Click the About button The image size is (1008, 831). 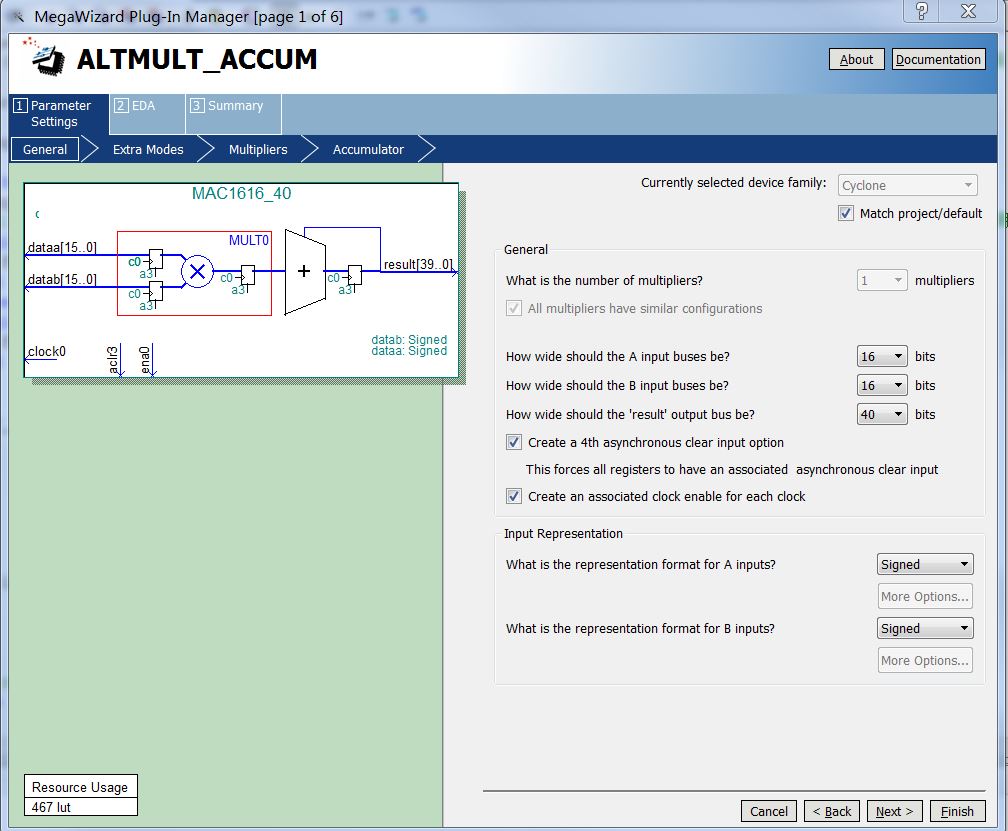coord(856,59)
